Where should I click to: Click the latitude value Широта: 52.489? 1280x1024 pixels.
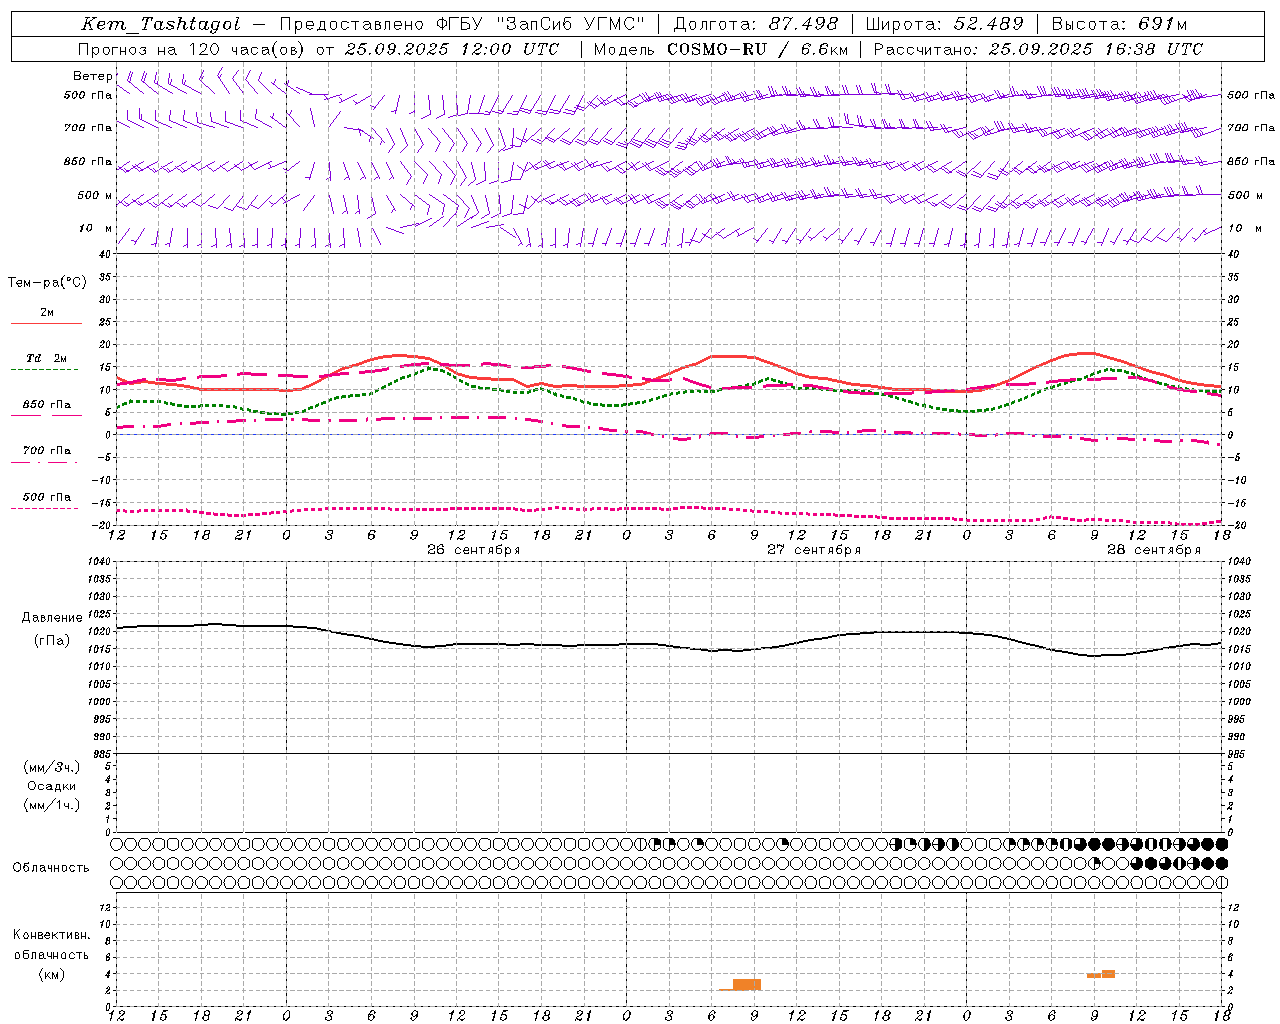tap(945, 24)
